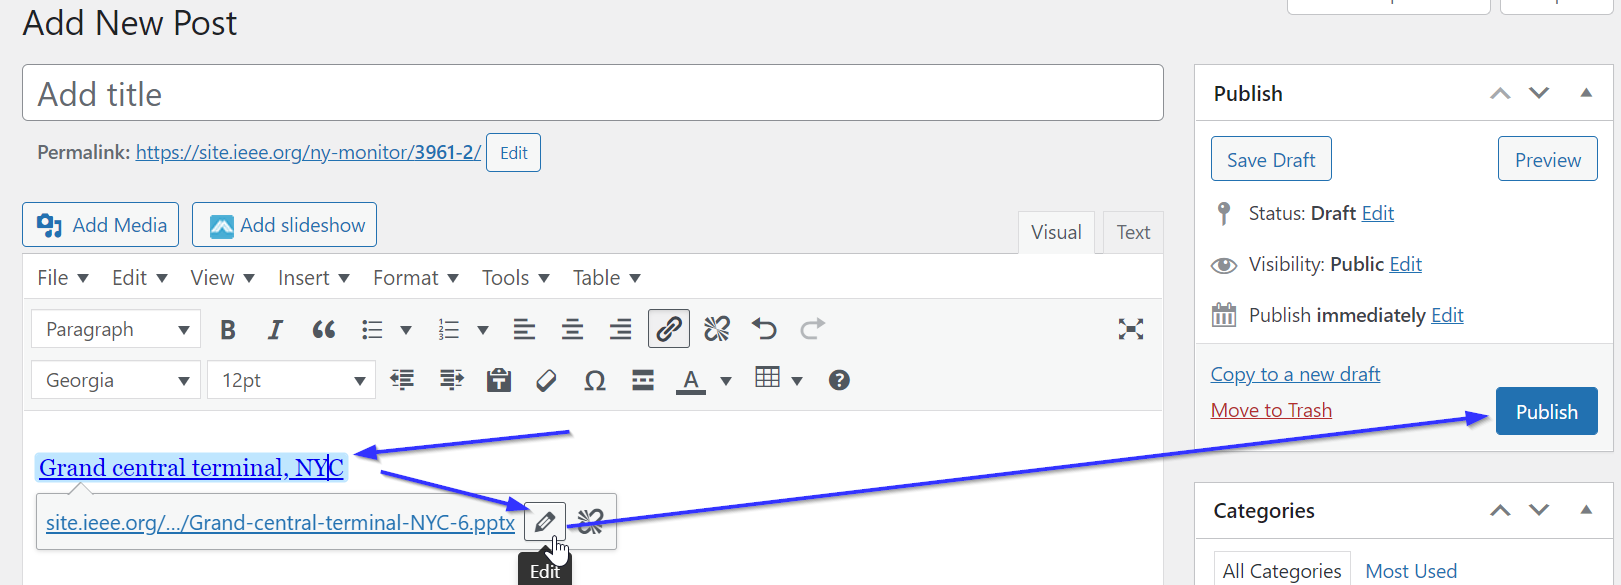This screenshot has height=585, width=1621.
Task: Open the Format menu
Action: tap(415, 278)
